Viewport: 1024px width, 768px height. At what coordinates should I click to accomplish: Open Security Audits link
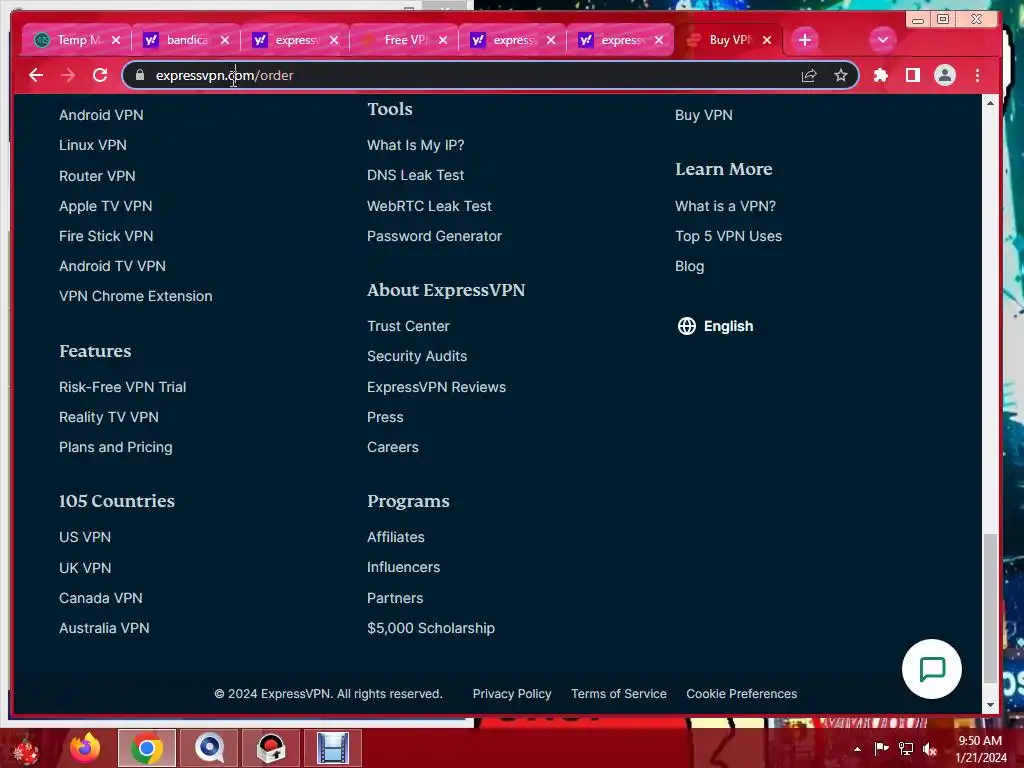(417, 356)
